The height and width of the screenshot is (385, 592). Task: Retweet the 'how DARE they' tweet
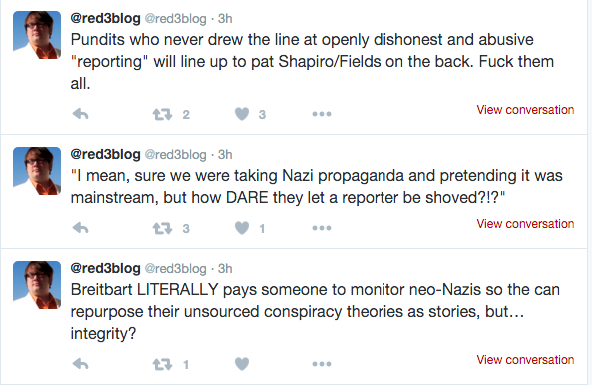[162, 228]
